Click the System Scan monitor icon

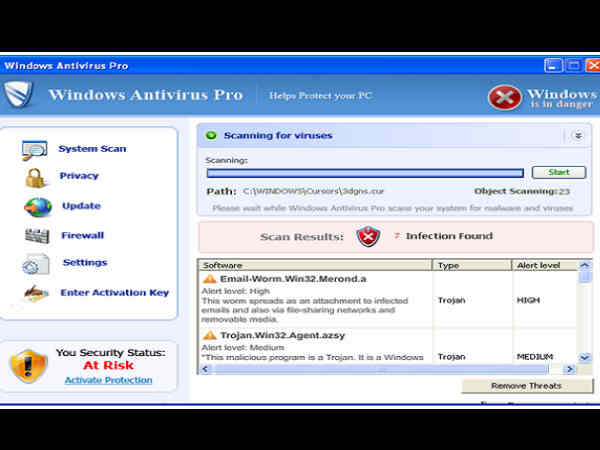pyautogui.click(x=34, y=150)
